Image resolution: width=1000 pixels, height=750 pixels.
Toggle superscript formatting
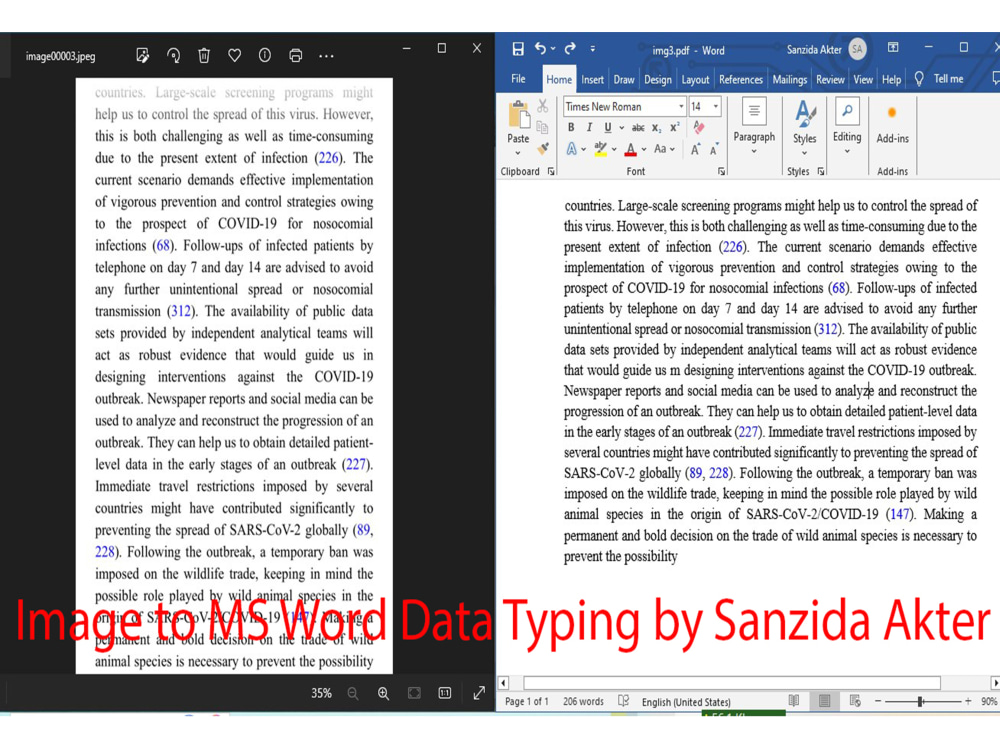pos(675,128)
